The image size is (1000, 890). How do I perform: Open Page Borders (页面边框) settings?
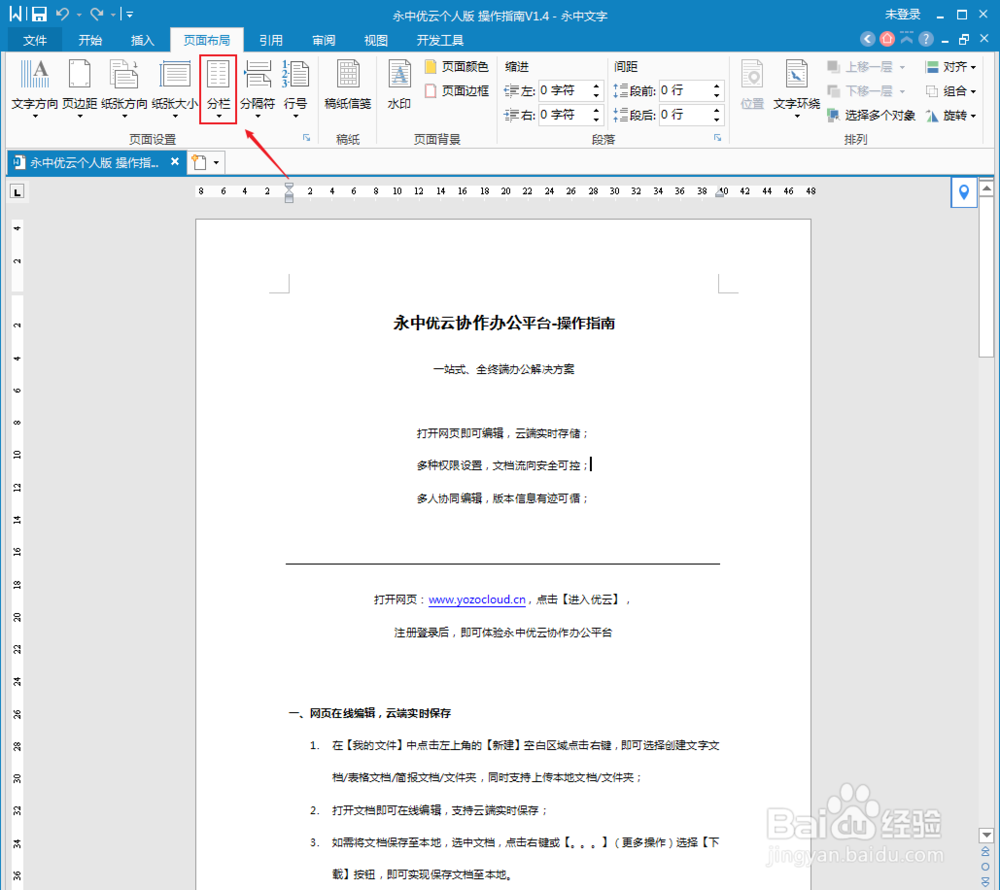pyautogui.click(x=457, y=91)
